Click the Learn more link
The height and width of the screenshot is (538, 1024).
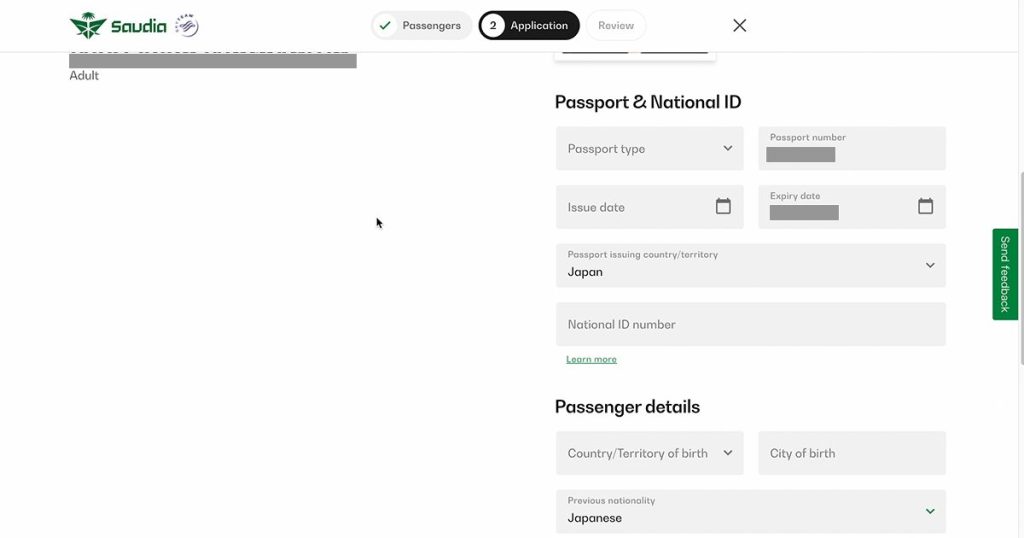[591, 359]
